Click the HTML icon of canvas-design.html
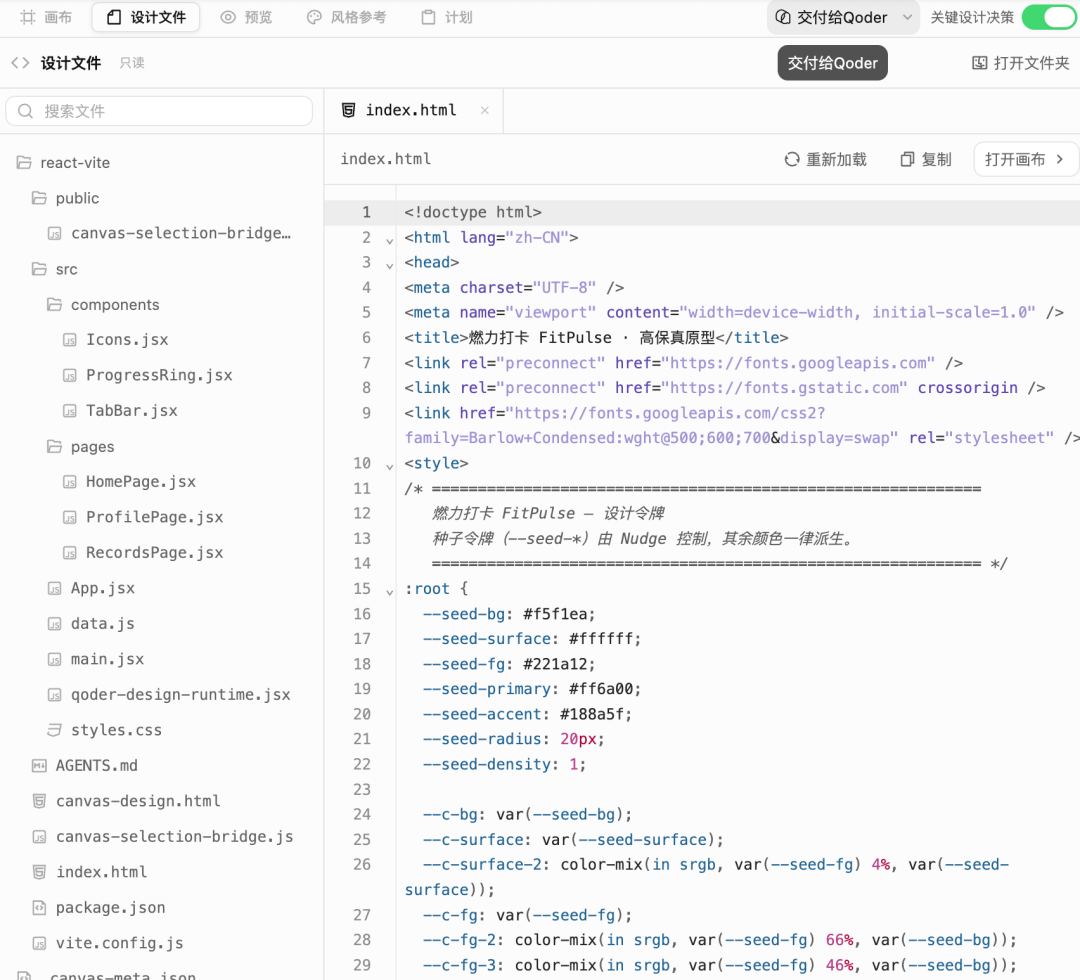 (39, 802)
